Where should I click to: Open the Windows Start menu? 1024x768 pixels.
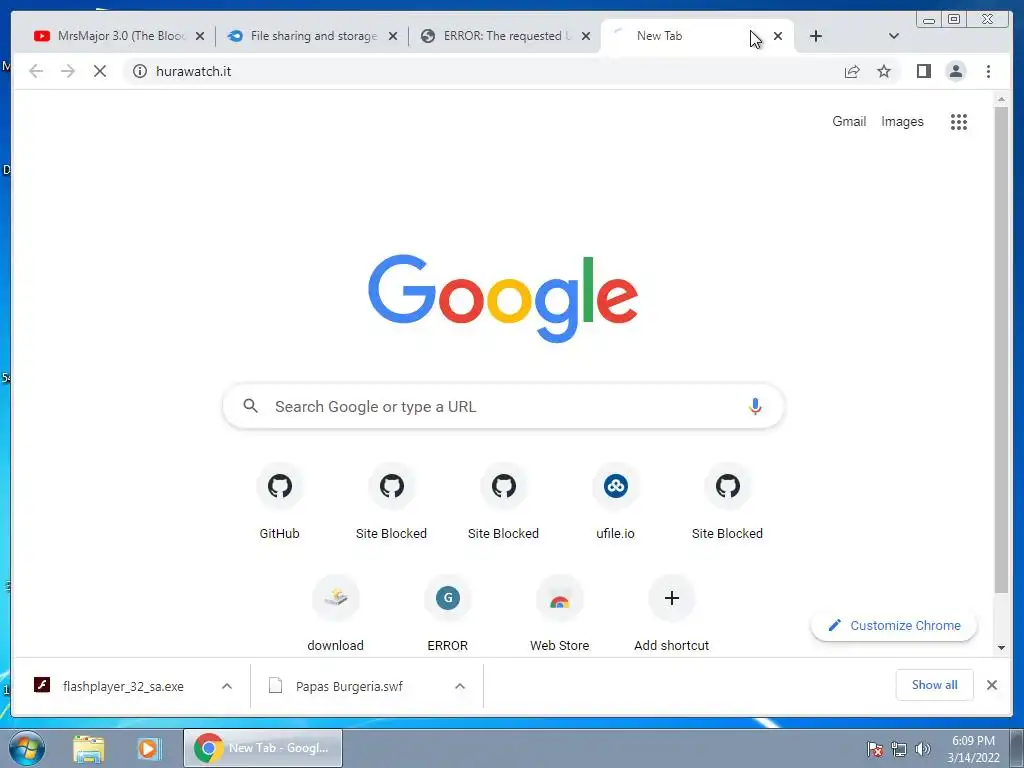coord(27,748)
